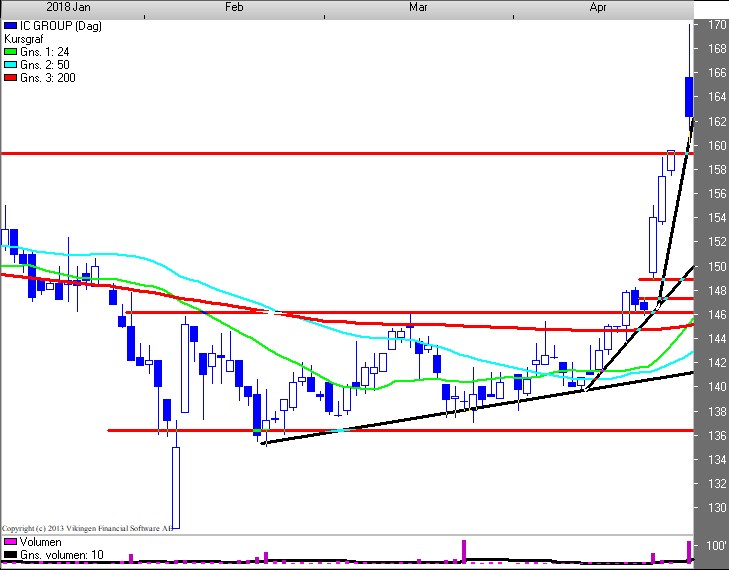This screenshot has height=570, width=729.
Task: Select the latest blue candlestick near 164
Action: tap(690, 97)
